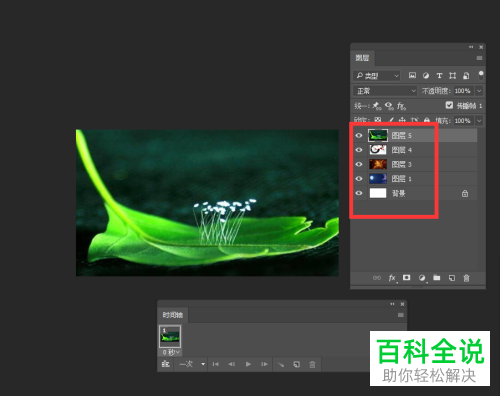Filter layers by shape layer icon
500x396 pixels.
[x=452, y=76]
